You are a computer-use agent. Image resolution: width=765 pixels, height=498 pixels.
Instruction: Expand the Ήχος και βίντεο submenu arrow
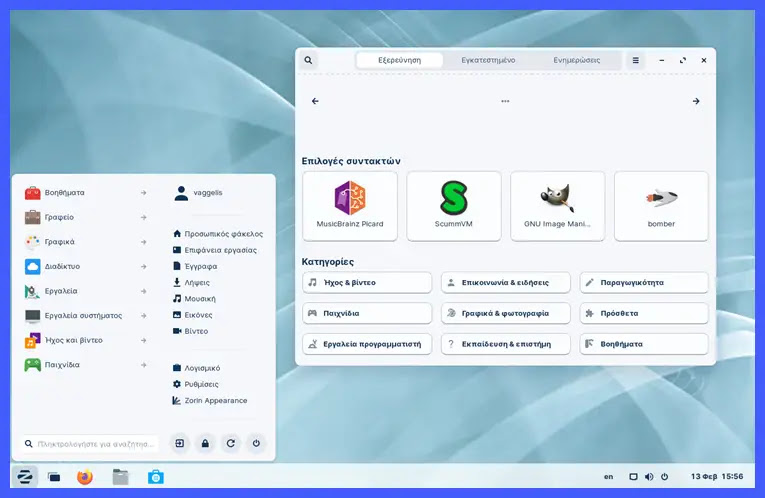click(143, 340)
